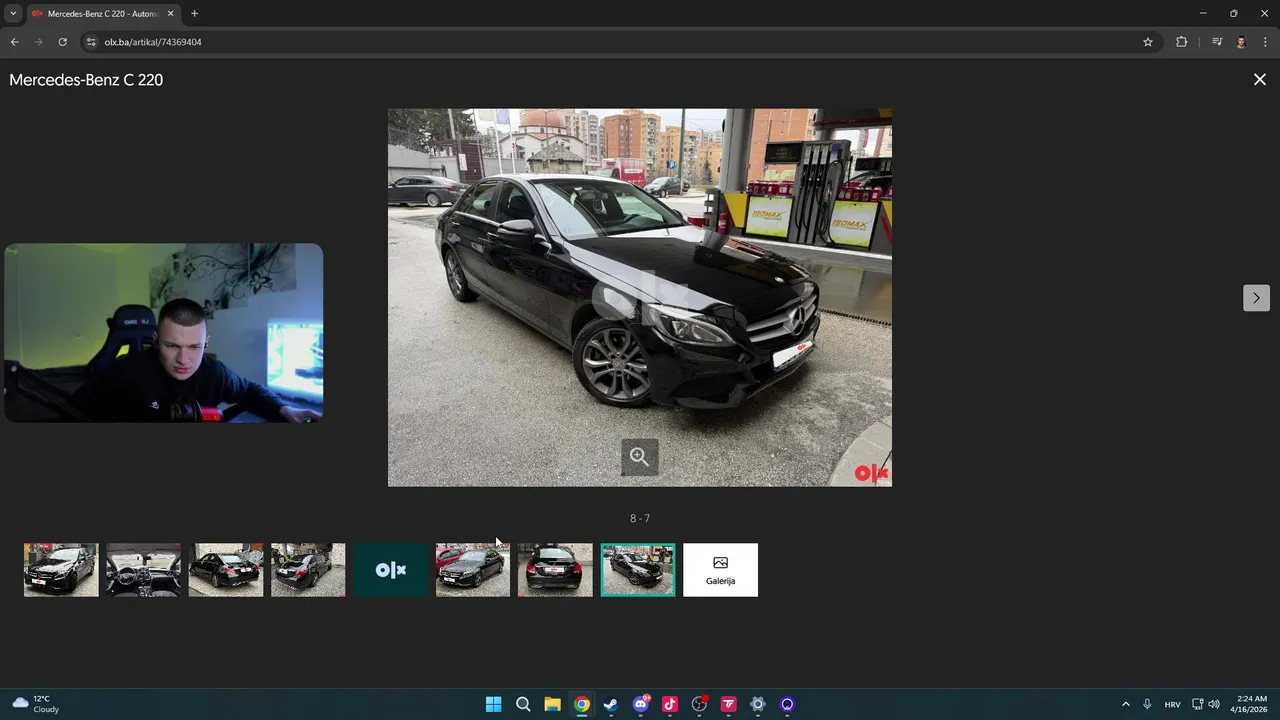
Task: Open Windows Start menu
Action: [x=493, y=704]
